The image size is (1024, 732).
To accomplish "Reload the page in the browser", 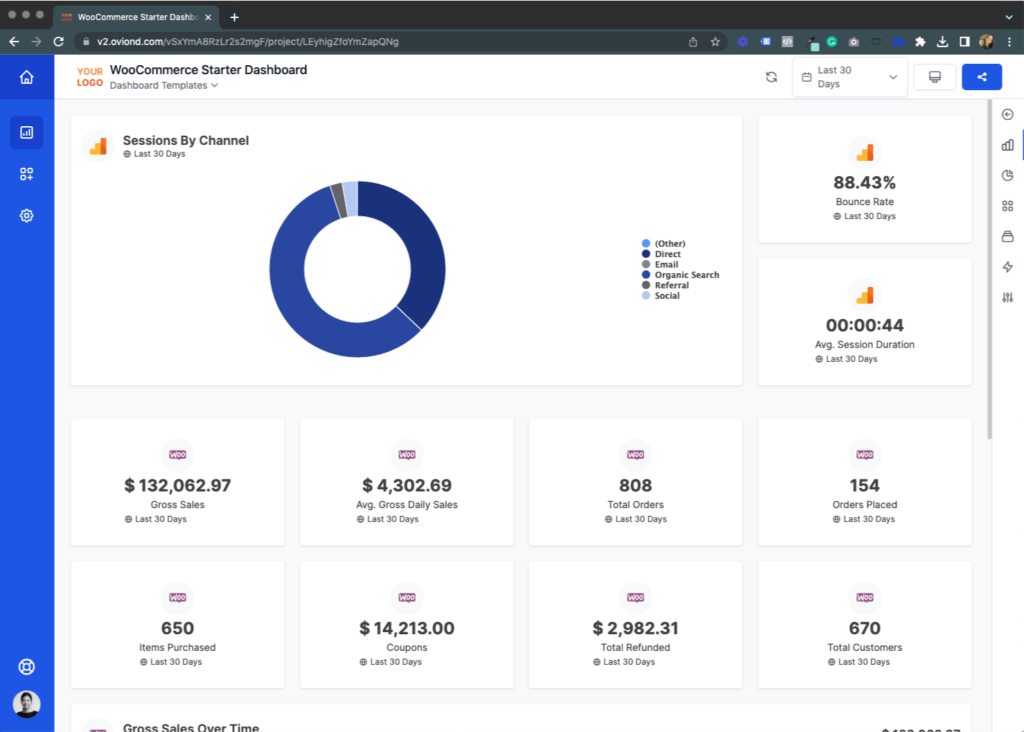I will coord(59,42).
